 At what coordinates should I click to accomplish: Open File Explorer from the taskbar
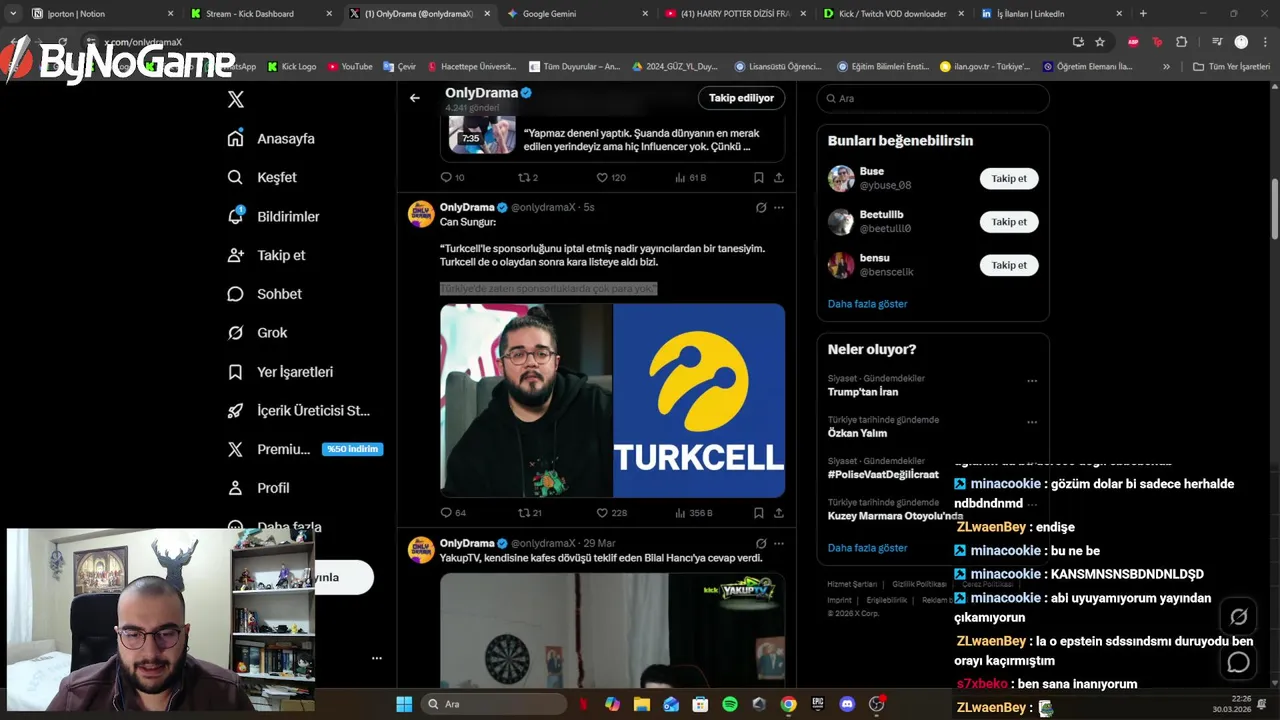point(642,704)
